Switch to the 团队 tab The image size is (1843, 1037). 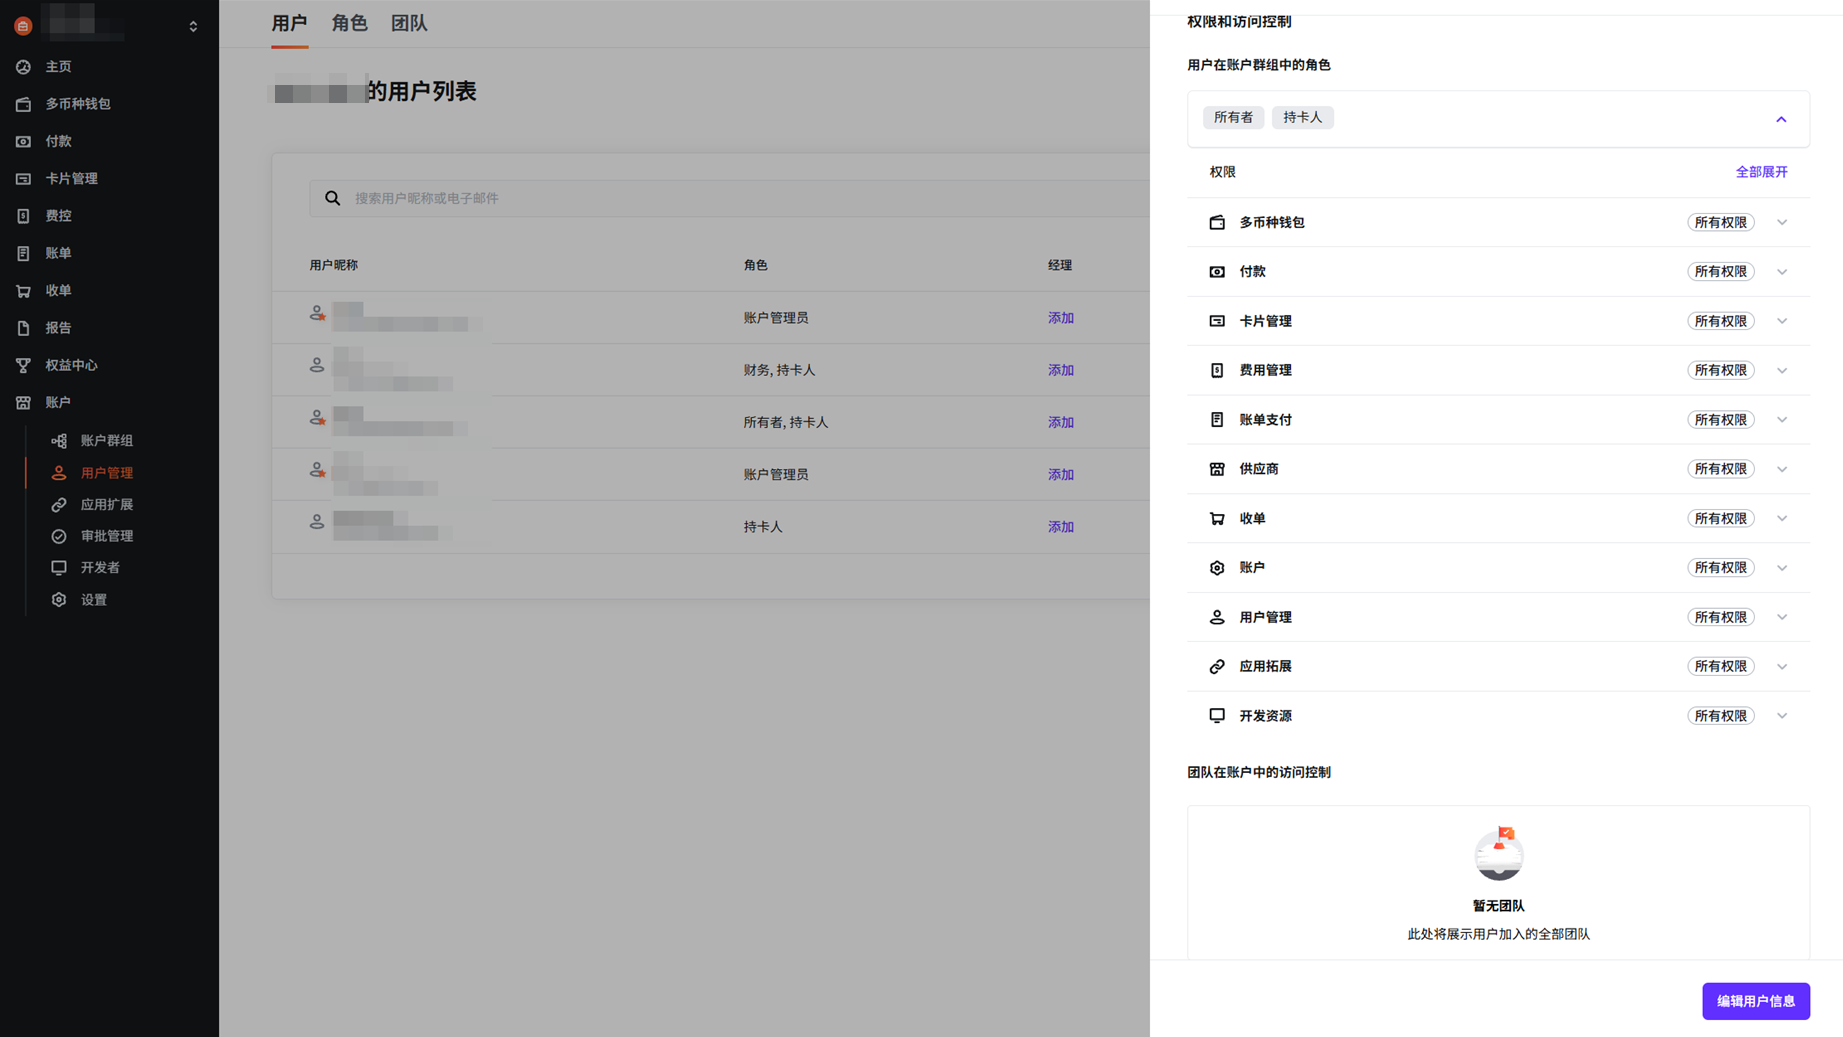click(x=408, y=24)
